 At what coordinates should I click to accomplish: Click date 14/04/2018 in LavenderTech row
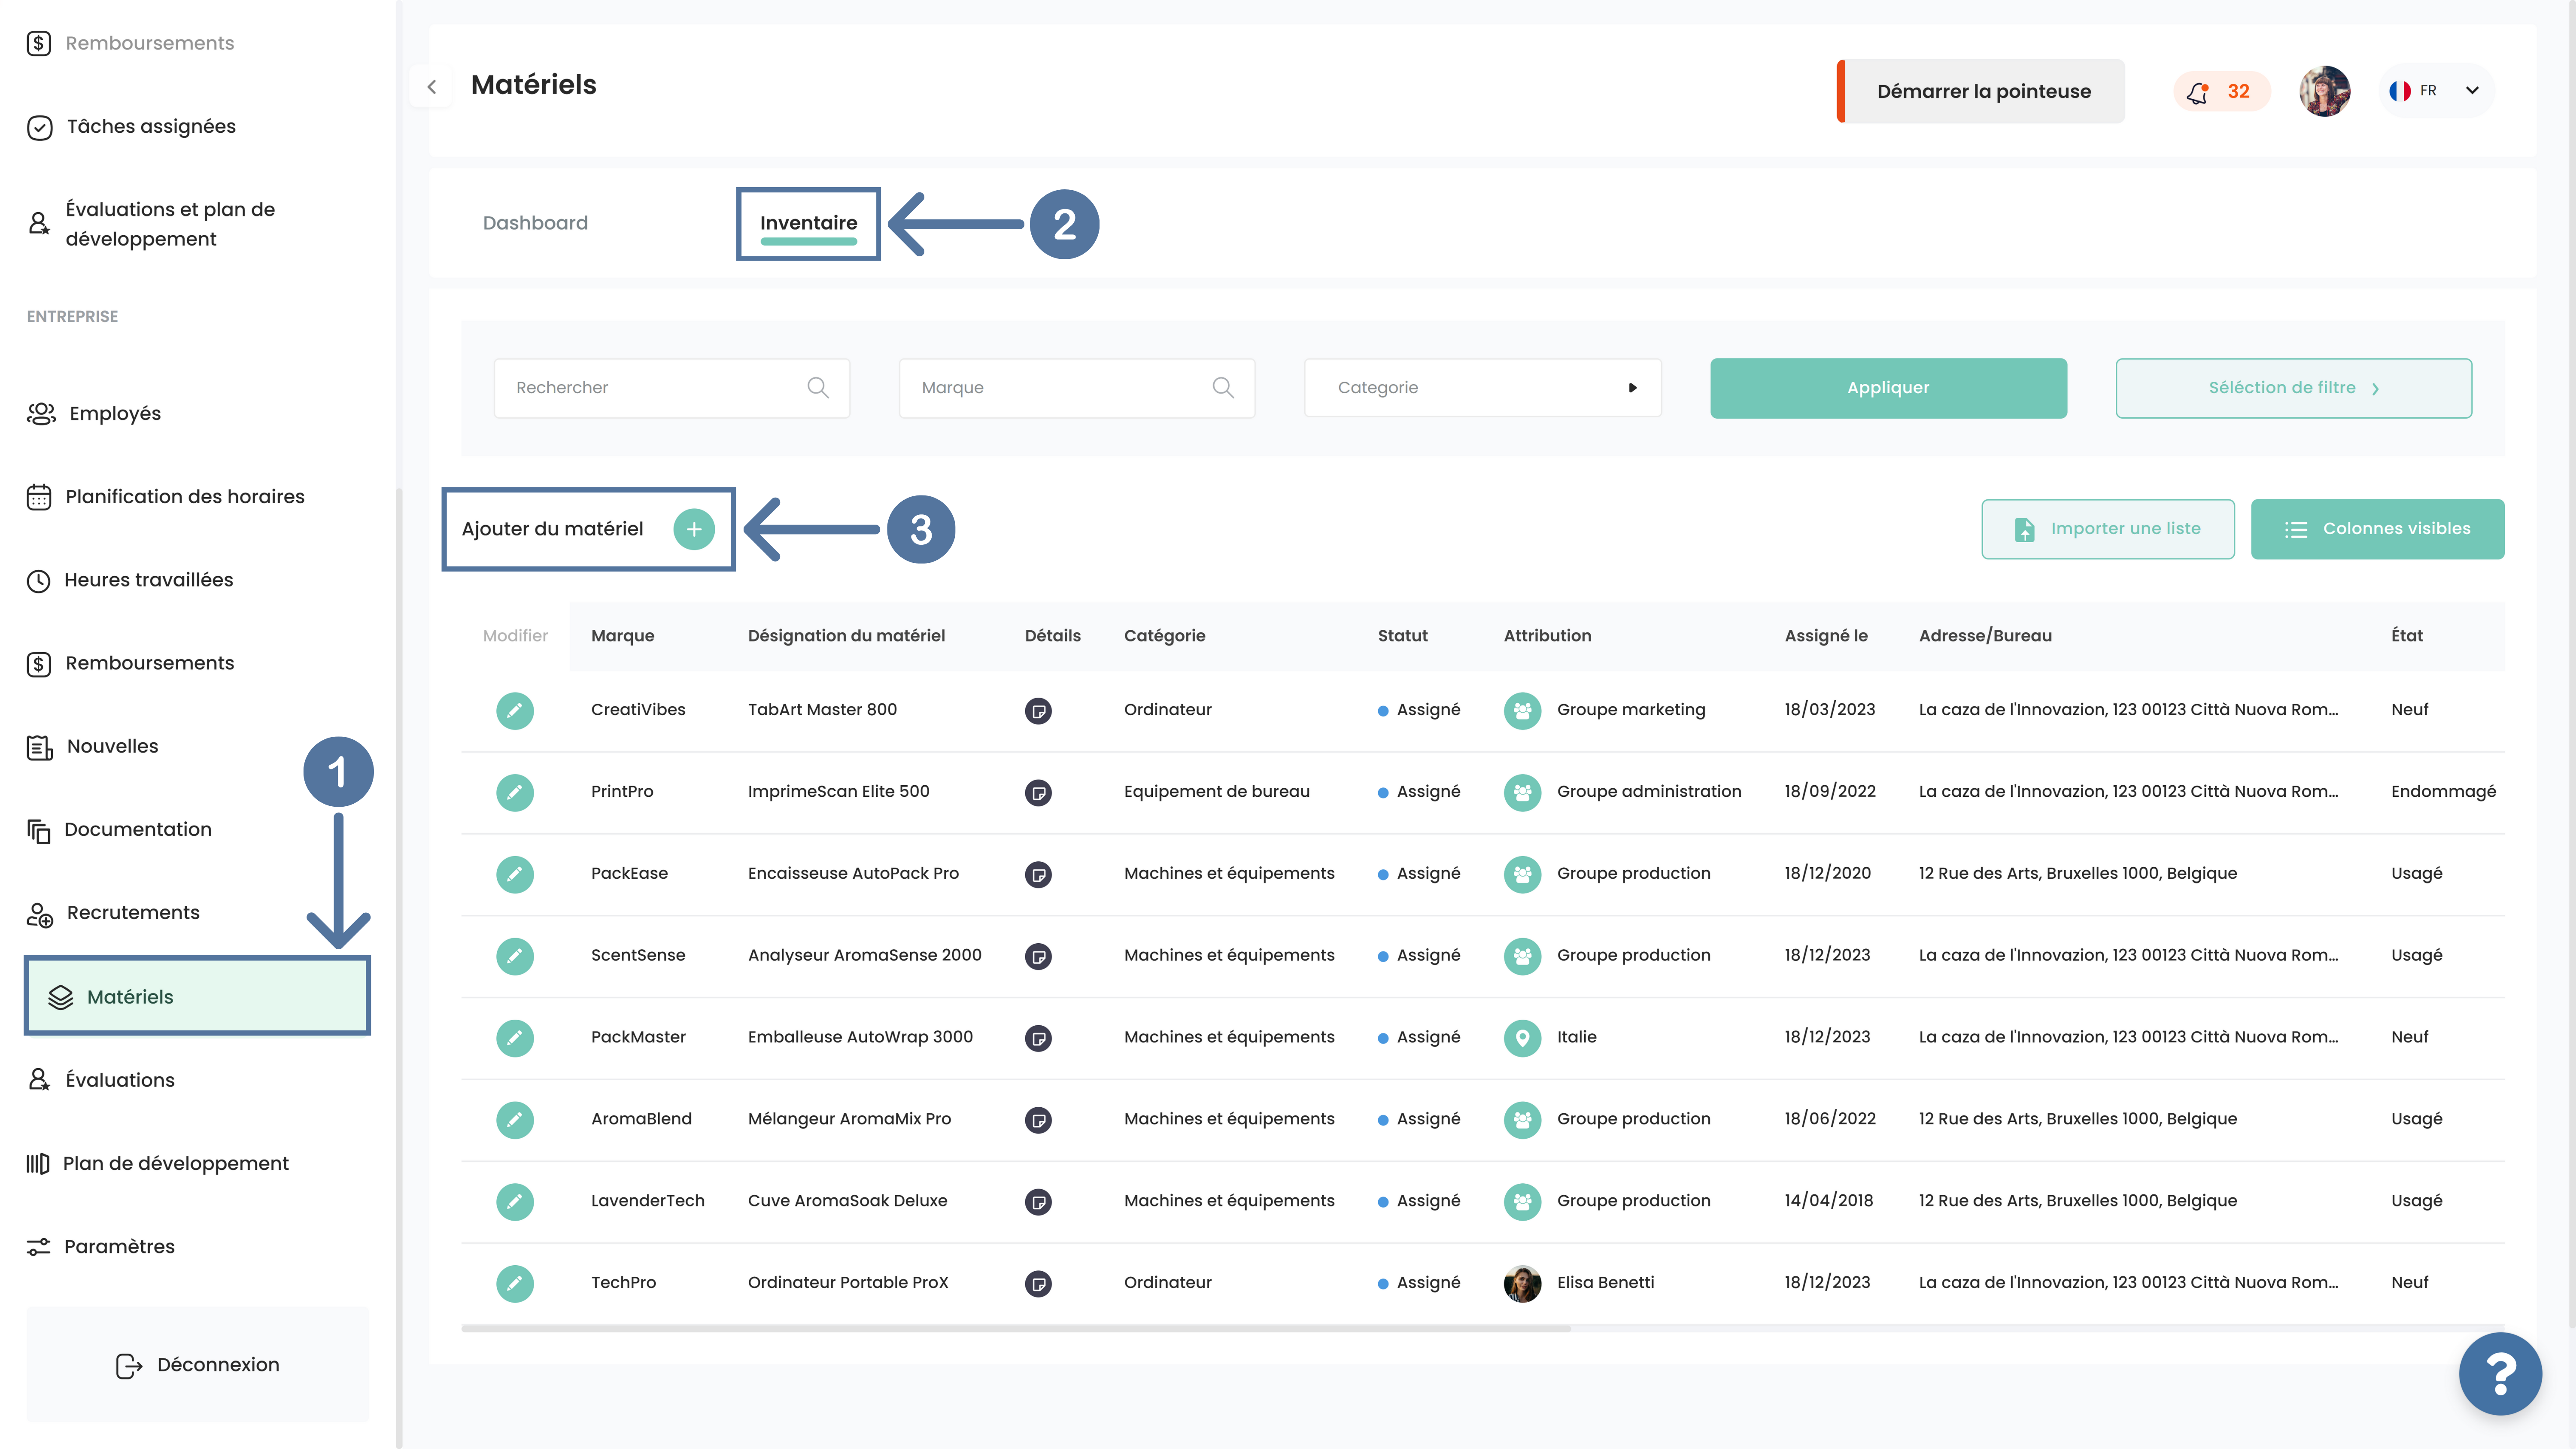(x=1828, y=1201)
